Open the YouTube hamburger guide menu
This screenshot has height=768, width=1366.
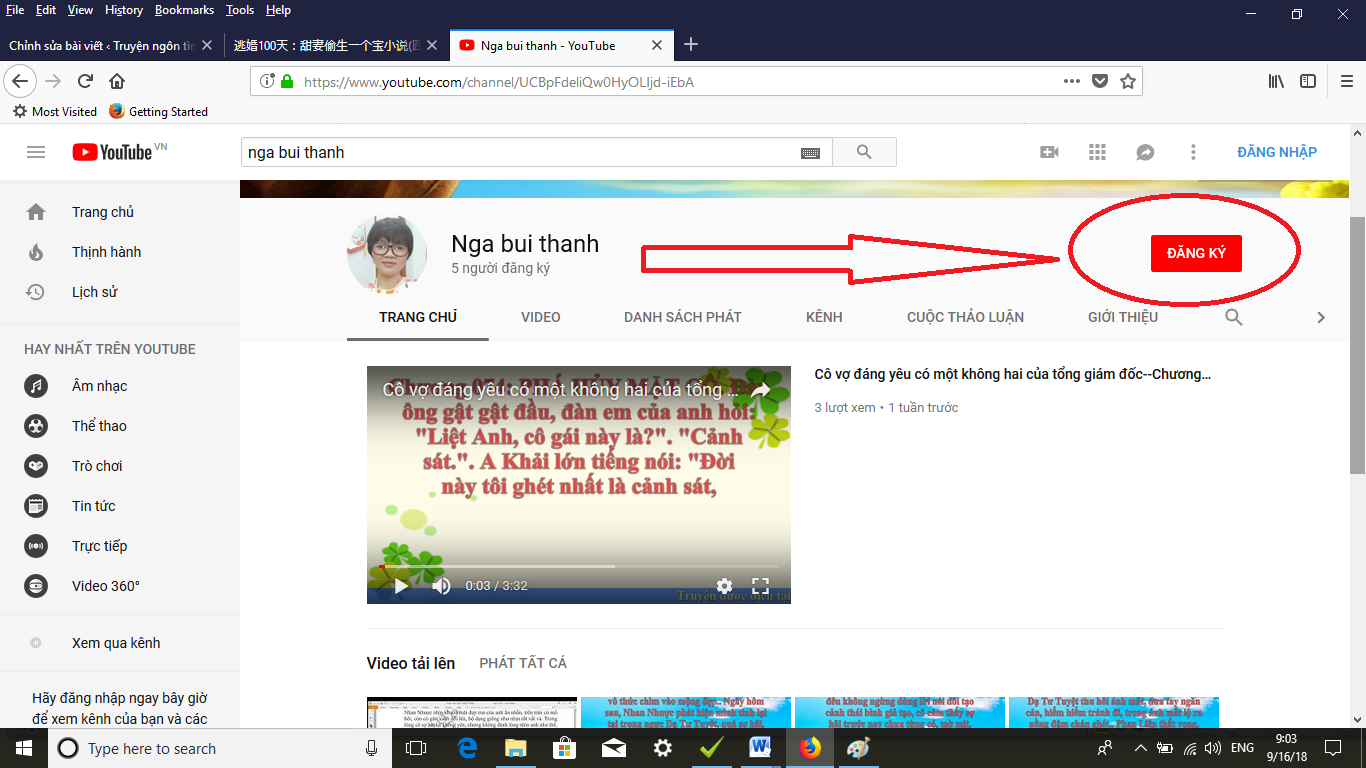36,152
